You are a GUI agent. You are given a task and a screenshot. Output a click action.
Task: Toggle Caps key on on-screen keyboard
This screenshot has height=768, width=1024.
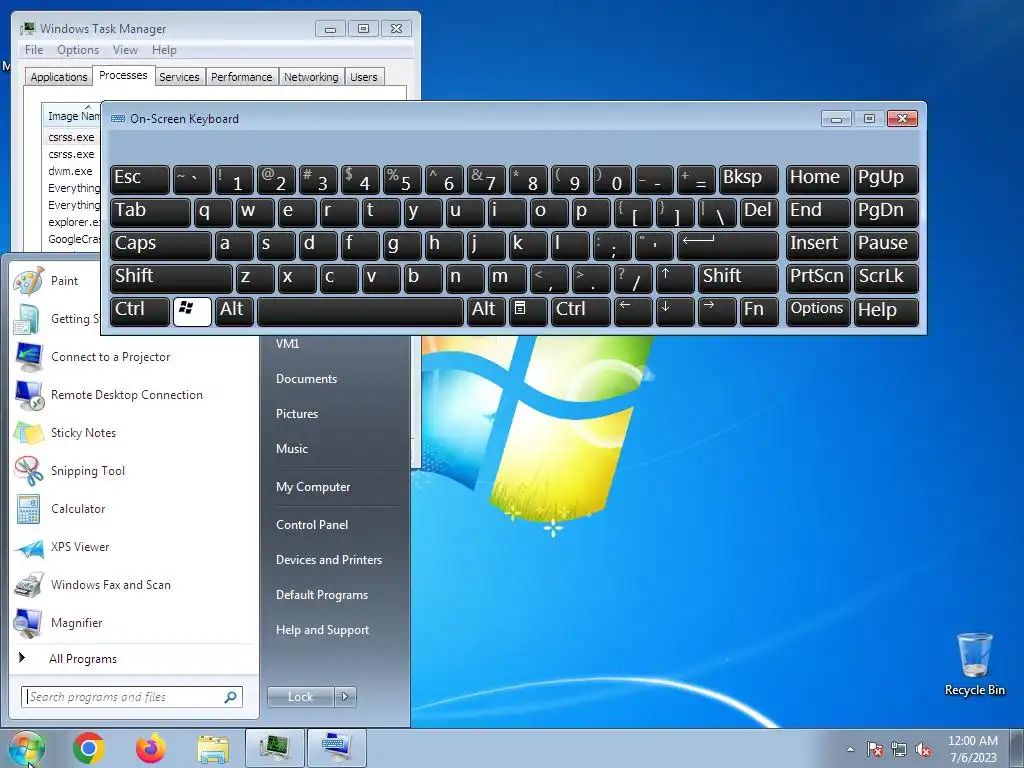pos(161,246)
